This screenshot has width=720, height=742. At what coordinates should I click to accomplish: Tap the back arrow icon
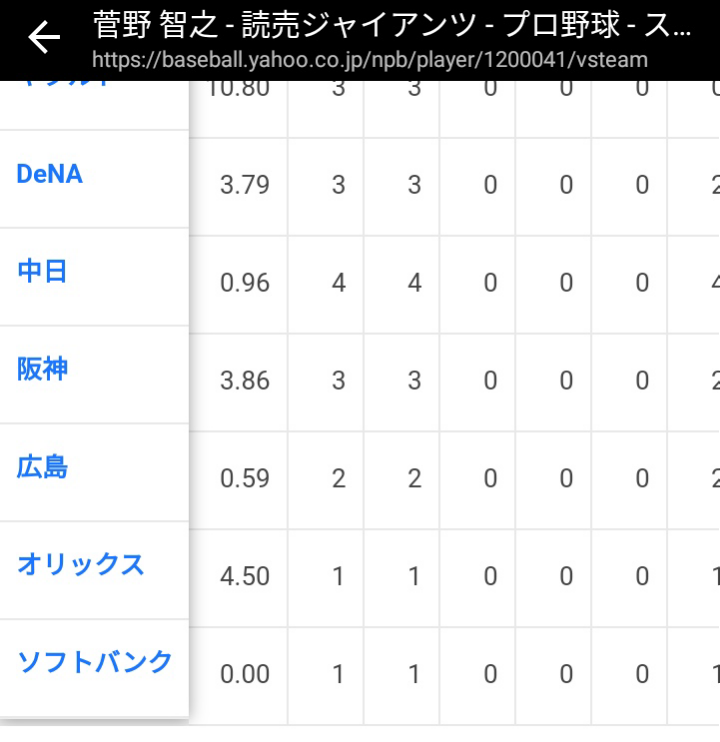coord(44,37)
